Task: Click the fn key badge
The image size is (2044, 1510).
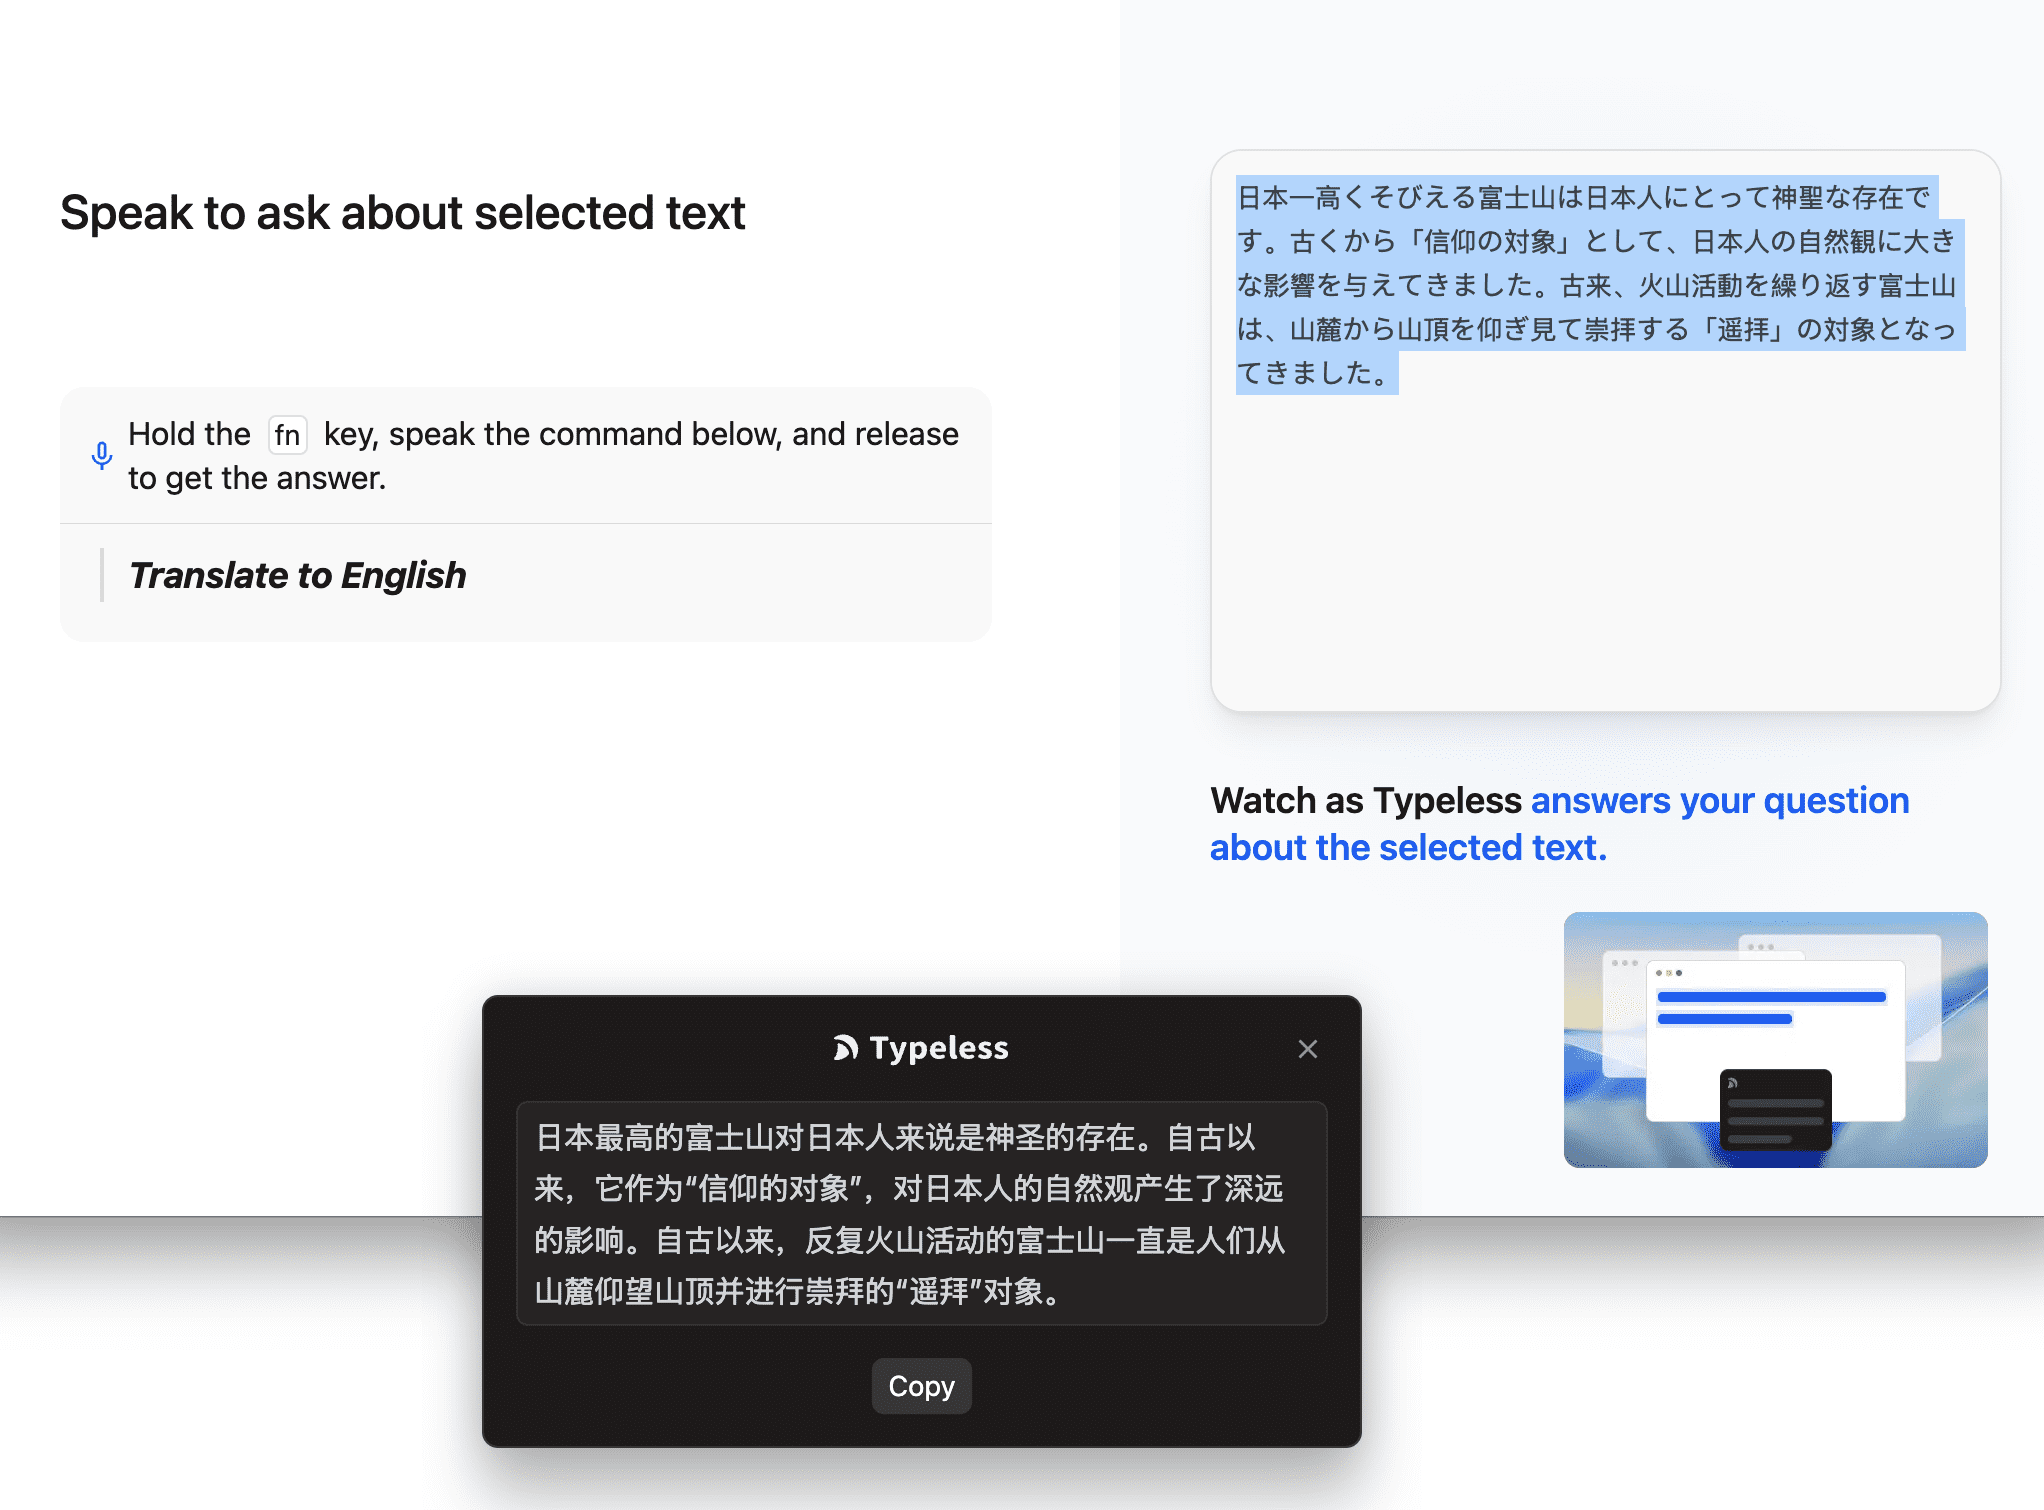Action: click(287, 435)
